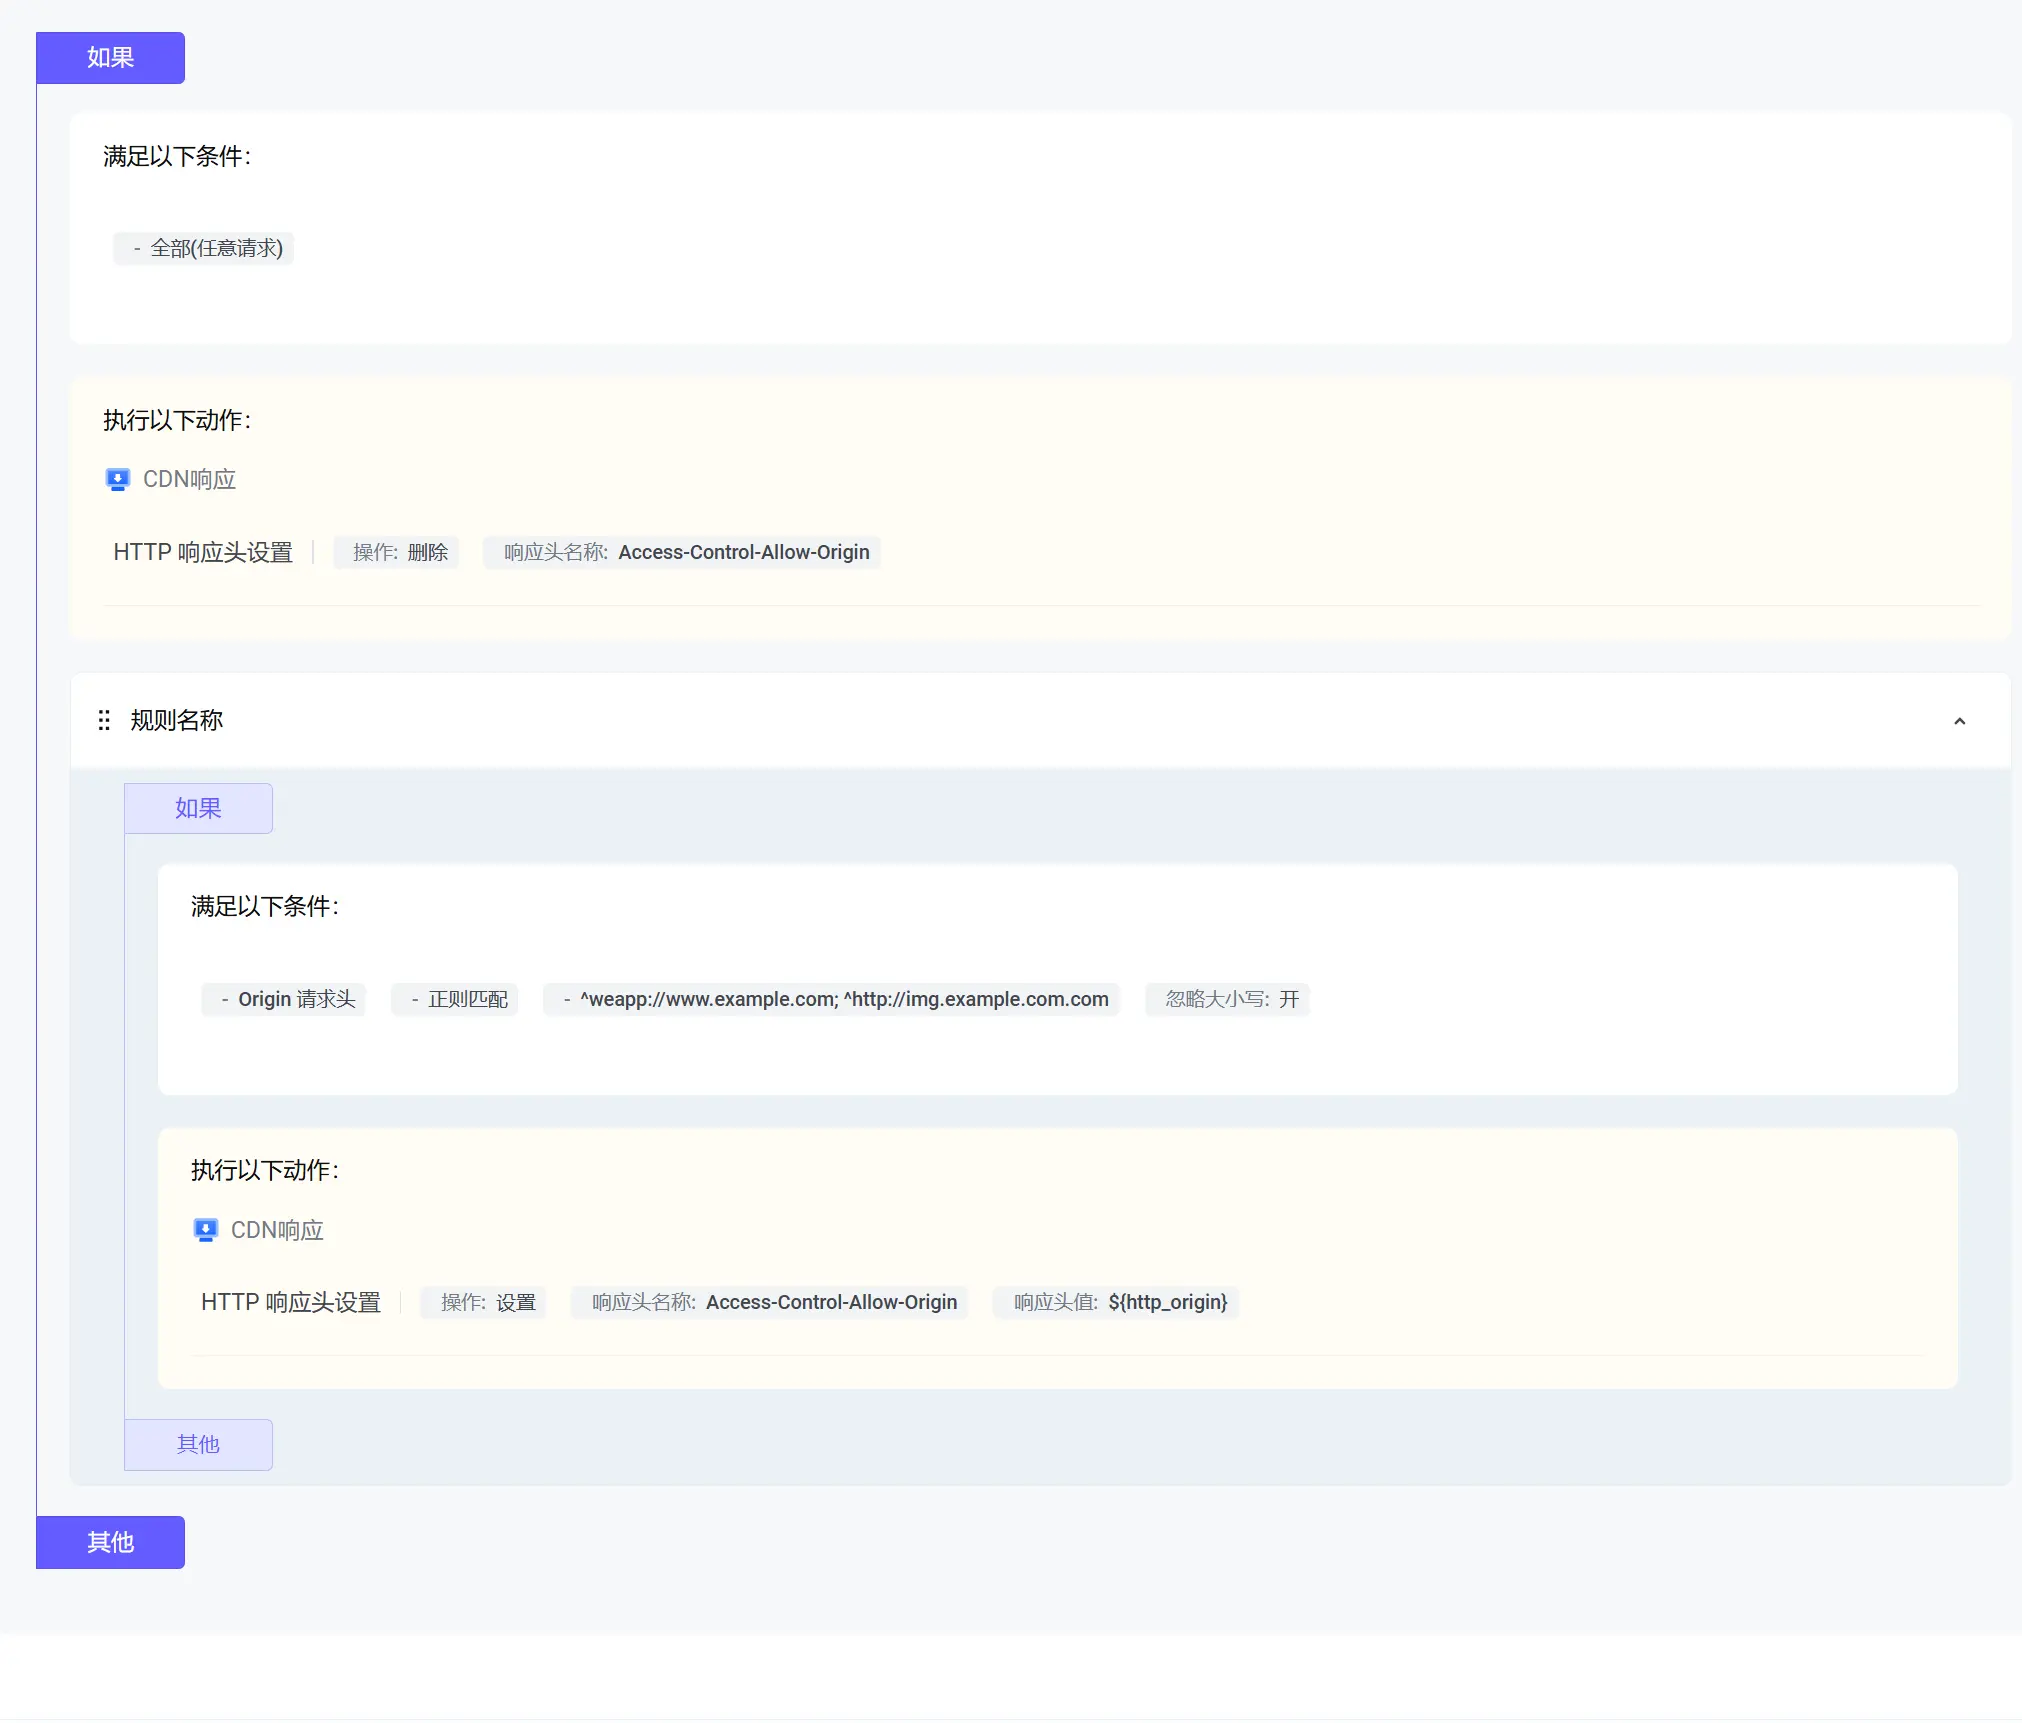
Task: Click the Origin 请求头 condition tag
Action: click(x=283, y=999)
